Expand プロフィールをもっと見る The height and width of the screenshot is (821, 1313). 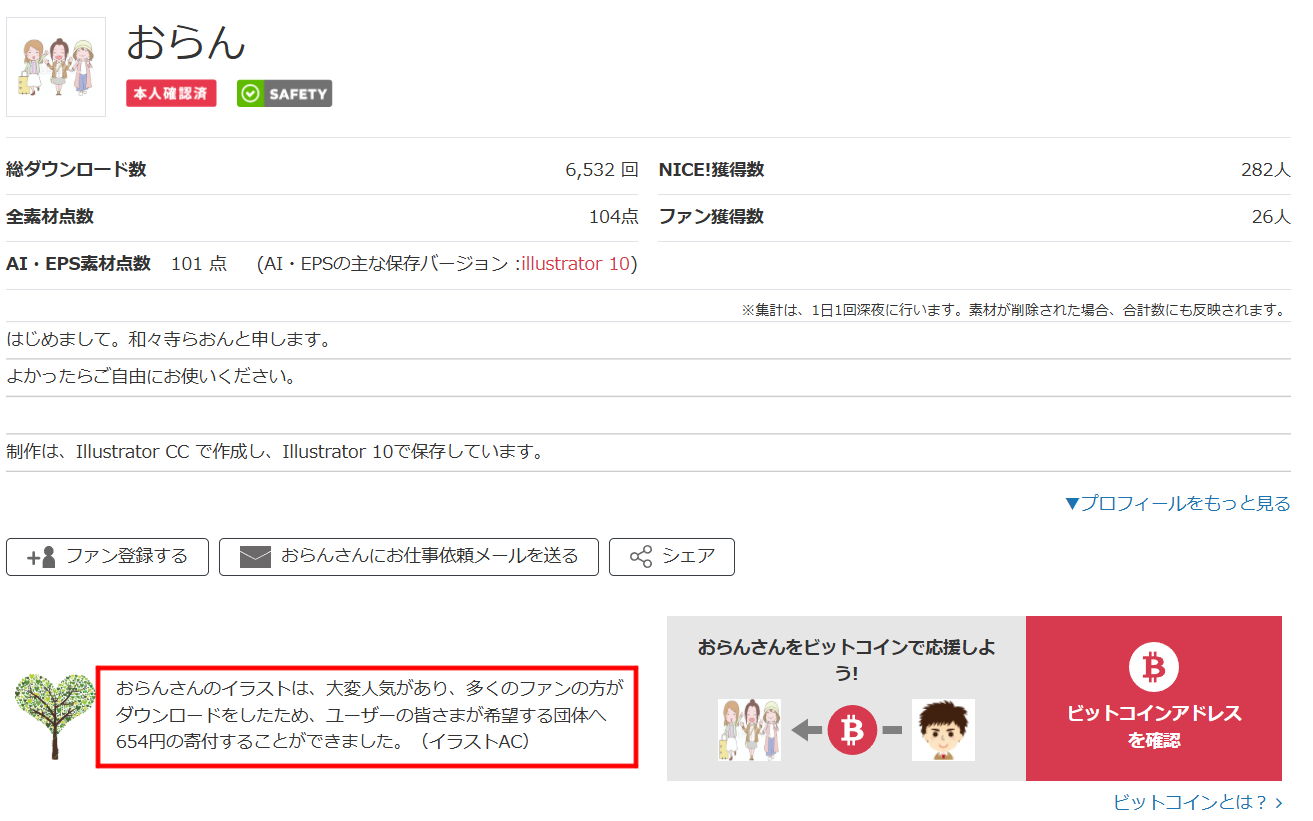point(1177,503)
